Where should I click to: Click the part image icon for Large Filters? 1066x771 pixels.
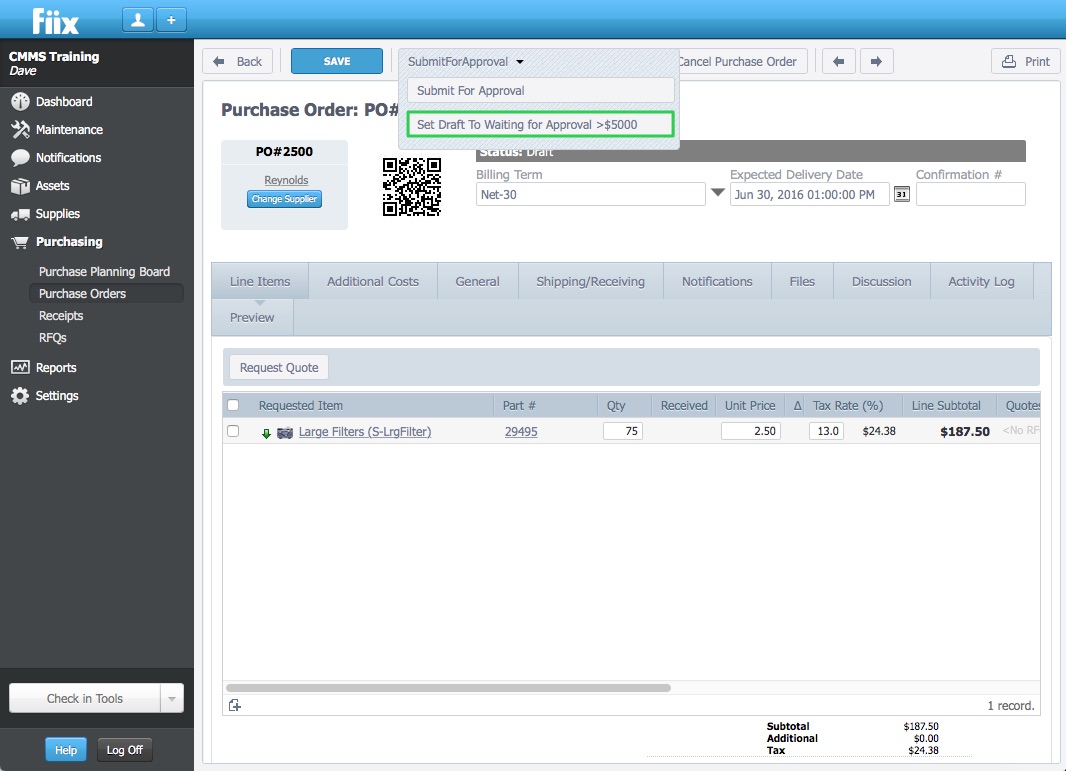(285, 432)
